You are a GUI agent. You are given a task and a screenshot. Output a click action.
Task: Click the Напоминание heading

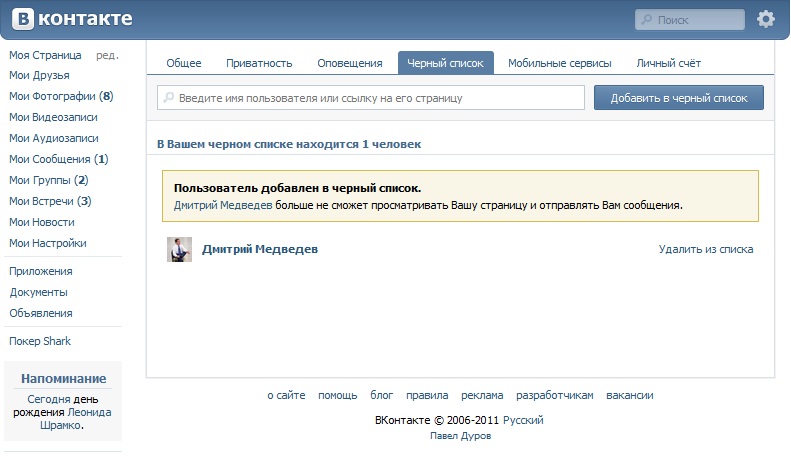pyautogui.click(x=64, y=379)
